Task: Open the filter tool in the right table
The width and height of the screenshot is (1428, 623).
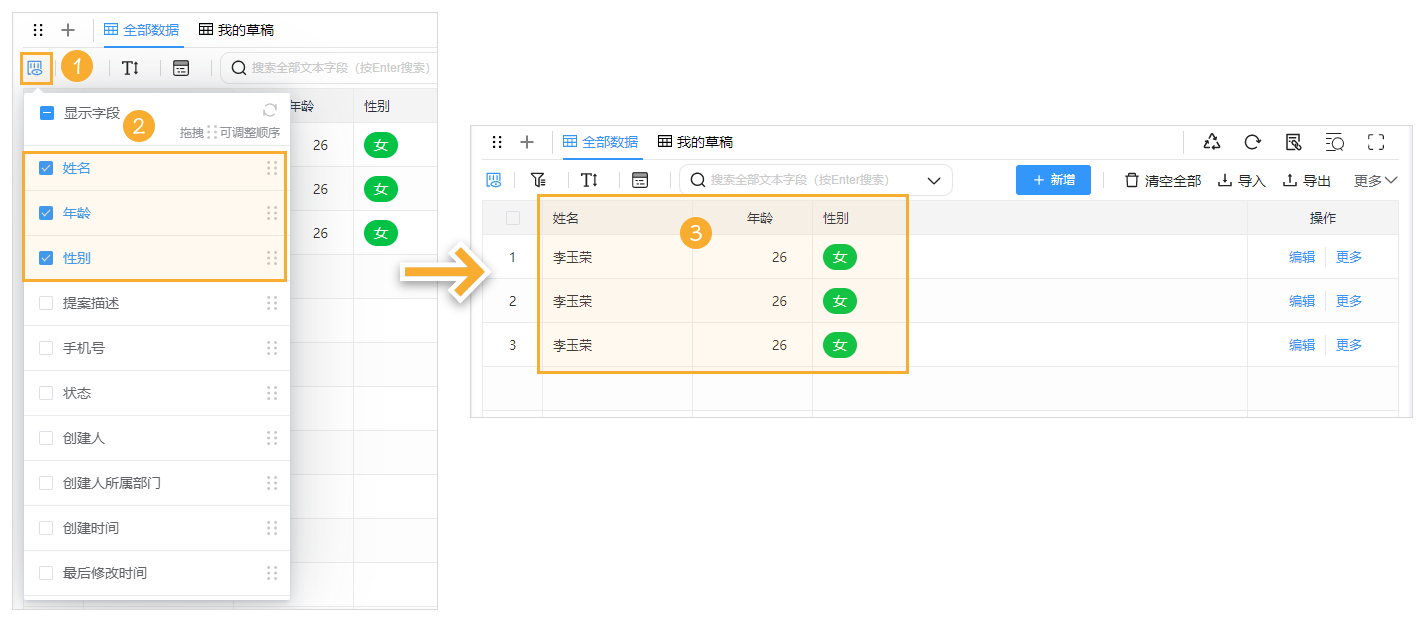Action: 538,179
